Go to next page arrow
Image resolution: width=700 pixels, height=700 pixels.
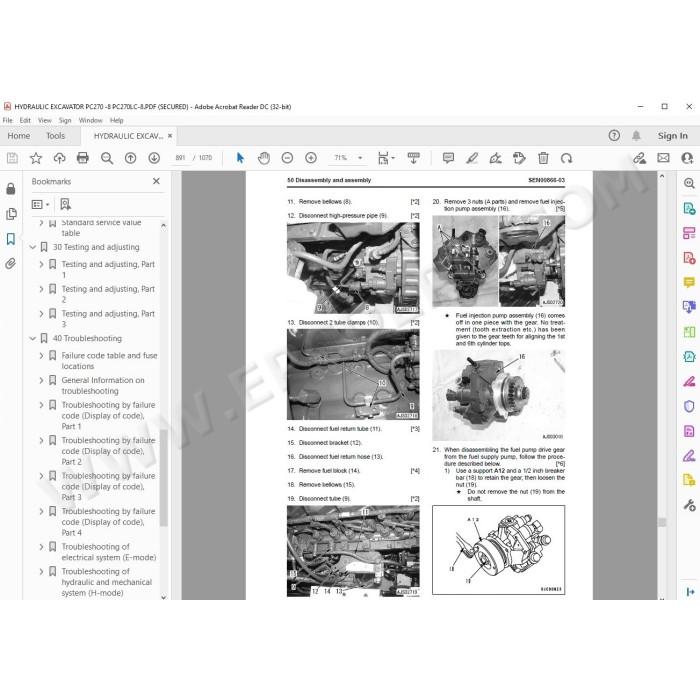coord(154,158)
